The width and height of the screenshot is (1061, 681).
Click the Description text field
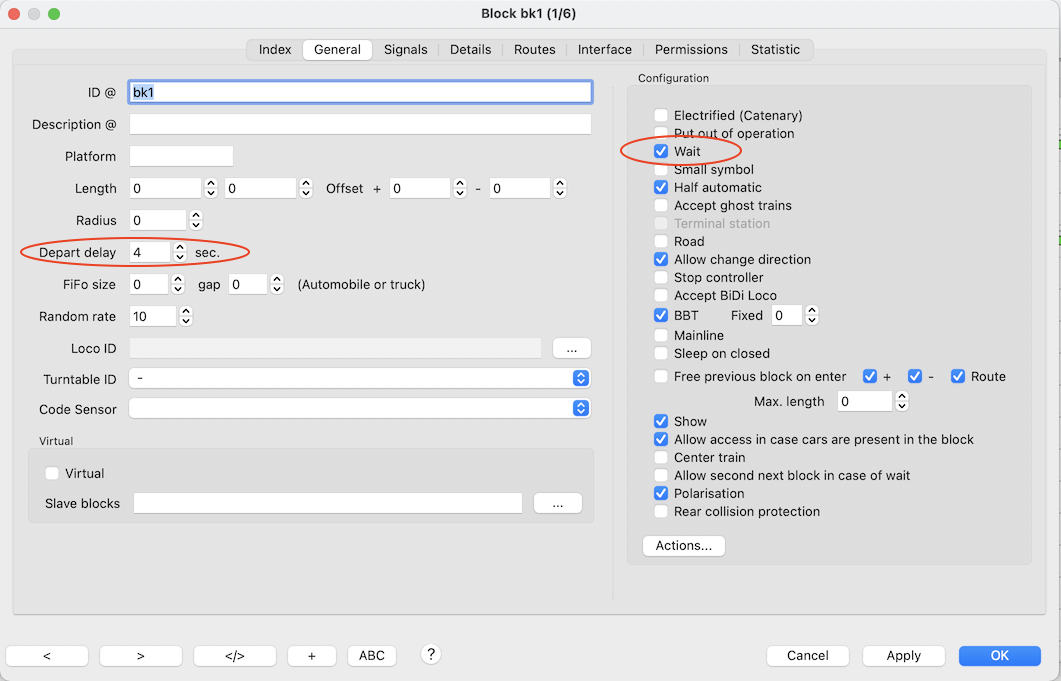click(360, 124)
